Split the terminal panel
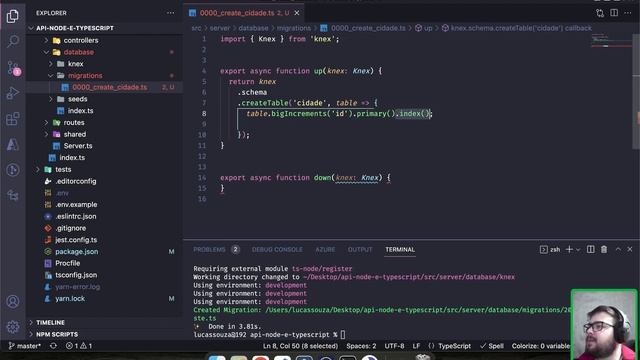This screenshot has width=640, height=360. click(591, 249)
